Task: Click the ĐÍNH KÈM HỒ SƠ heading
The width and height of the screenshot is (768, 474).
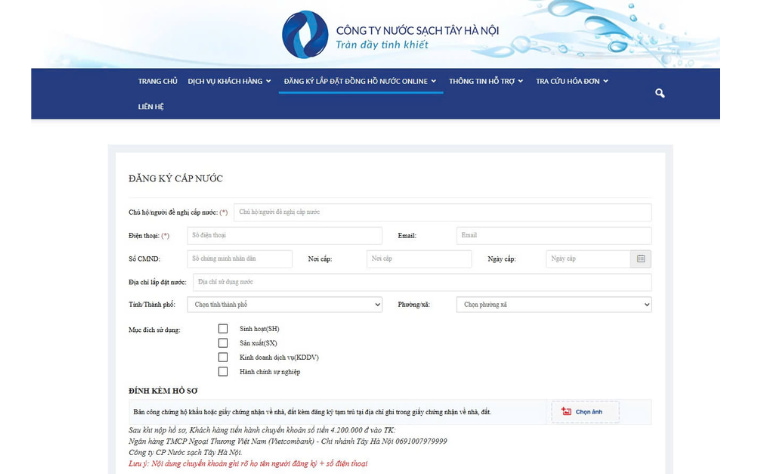Action: pos(163,391)
